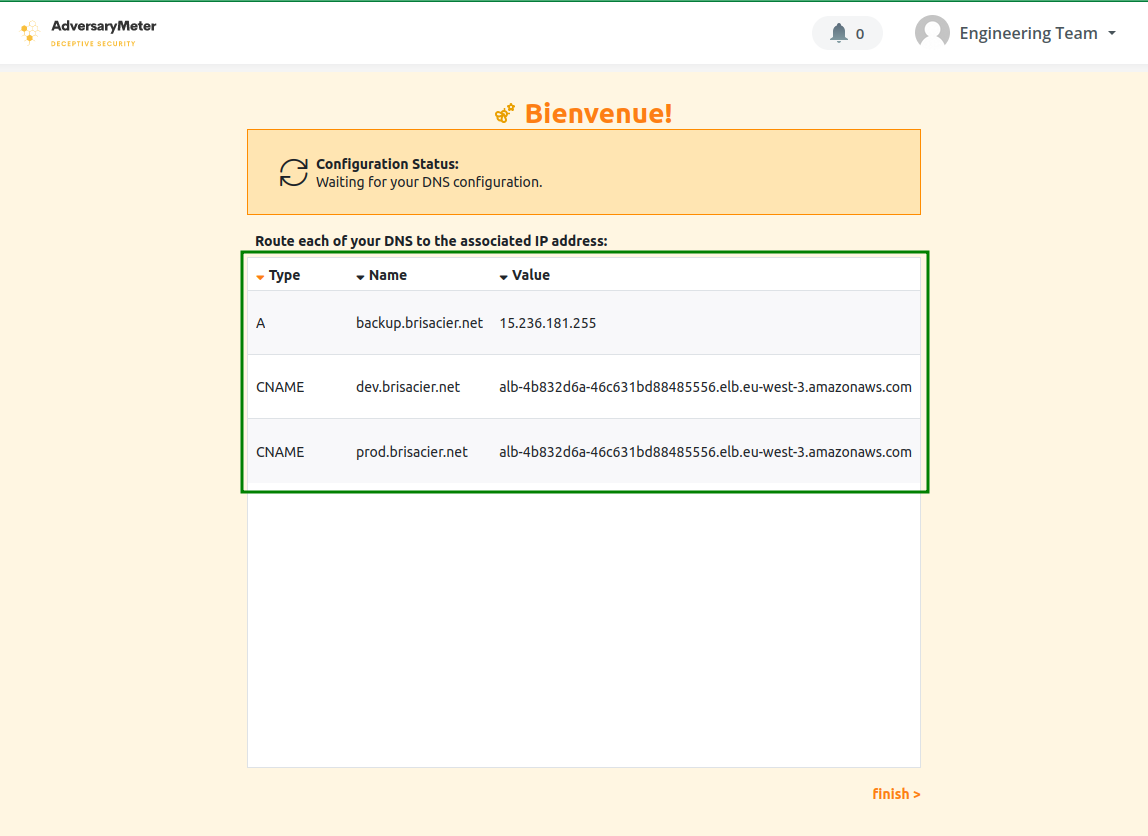
Task: Toggle sorting for the Name column header
Action: (x=388, y=275)
